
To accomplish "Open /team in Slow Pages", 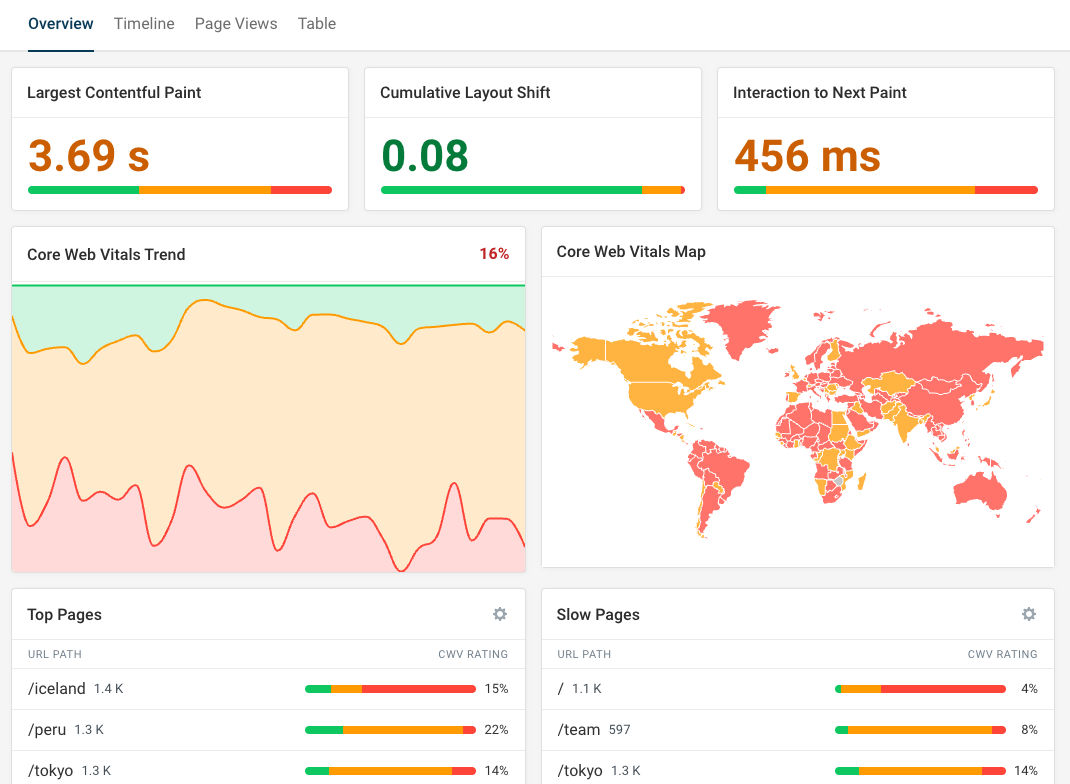I will pyautogui.click(x=579, y=729).
